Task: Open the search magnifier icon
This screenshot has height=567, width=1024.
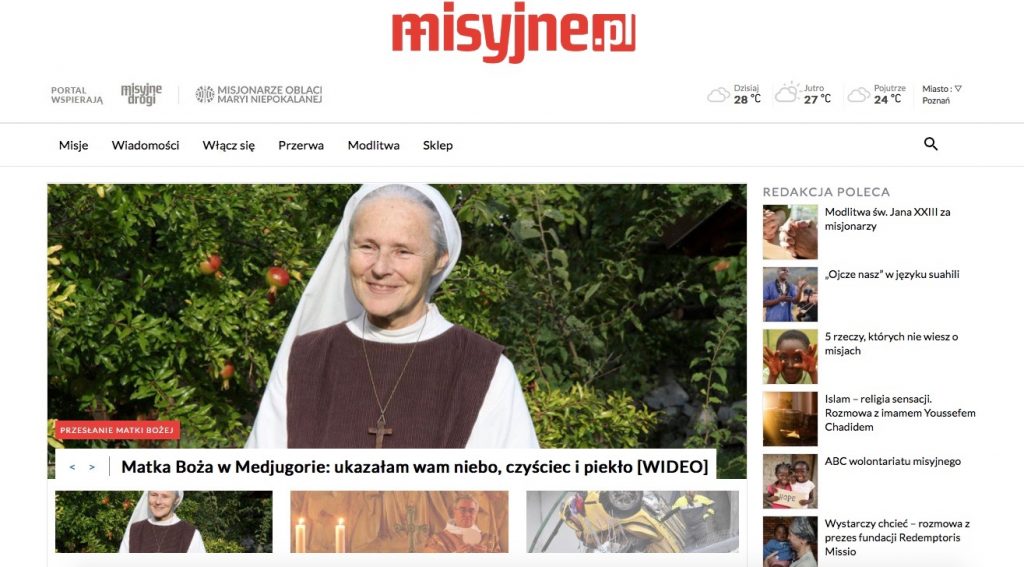Action: click(931, 144)
